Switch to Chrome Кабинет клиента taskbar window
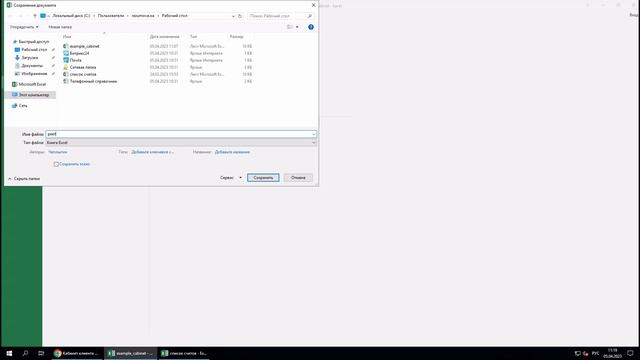The image size is (640, 360). coord(77,353)
